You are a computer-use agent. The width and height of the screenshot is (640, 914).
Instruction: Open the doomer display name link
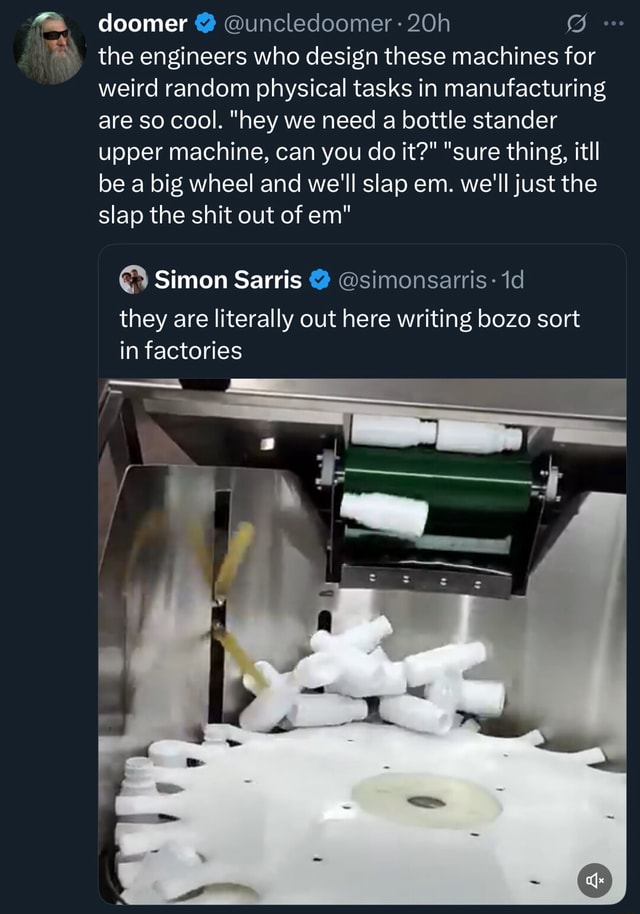[142, 23]
